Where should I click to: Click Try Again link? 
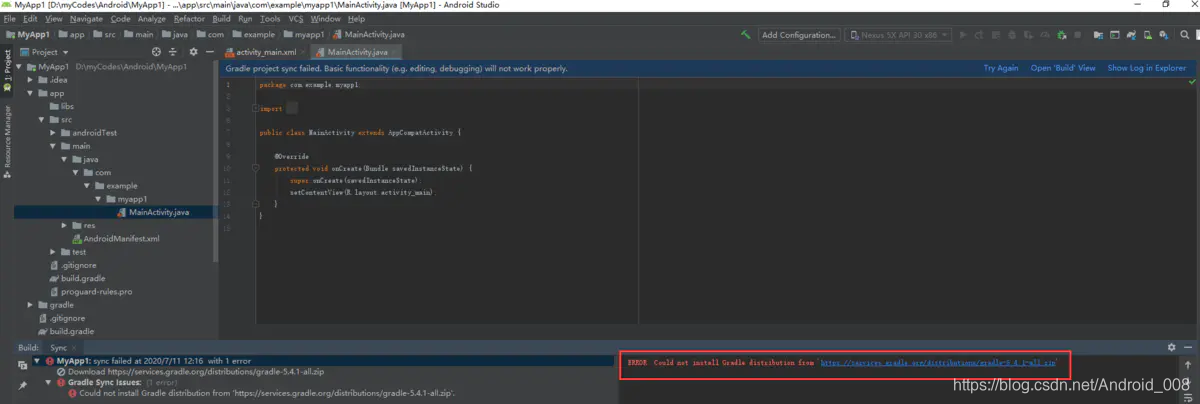(1001, 69)
